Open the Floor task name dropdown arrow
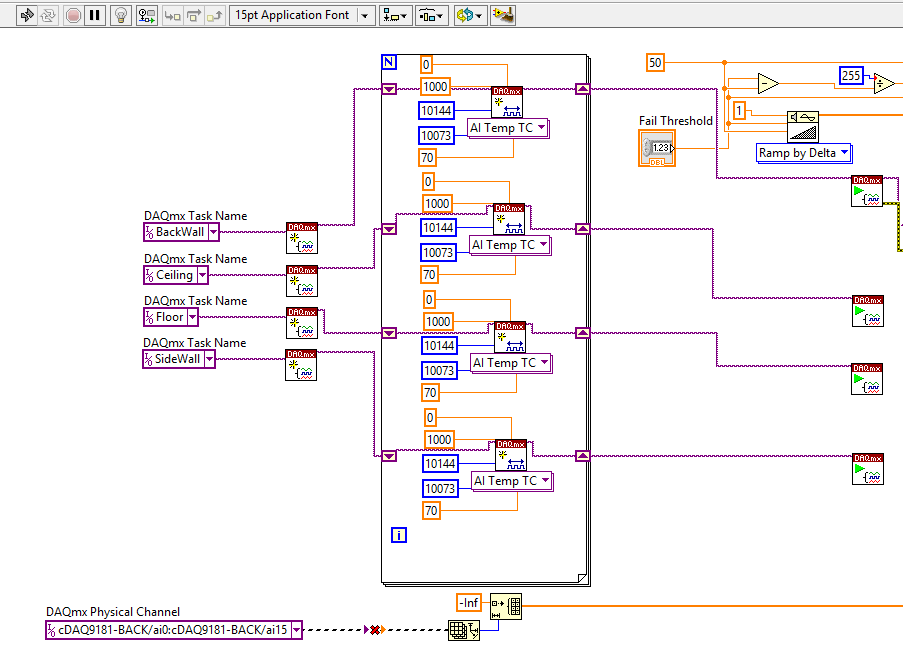903x653 pixels. (192, 317)
